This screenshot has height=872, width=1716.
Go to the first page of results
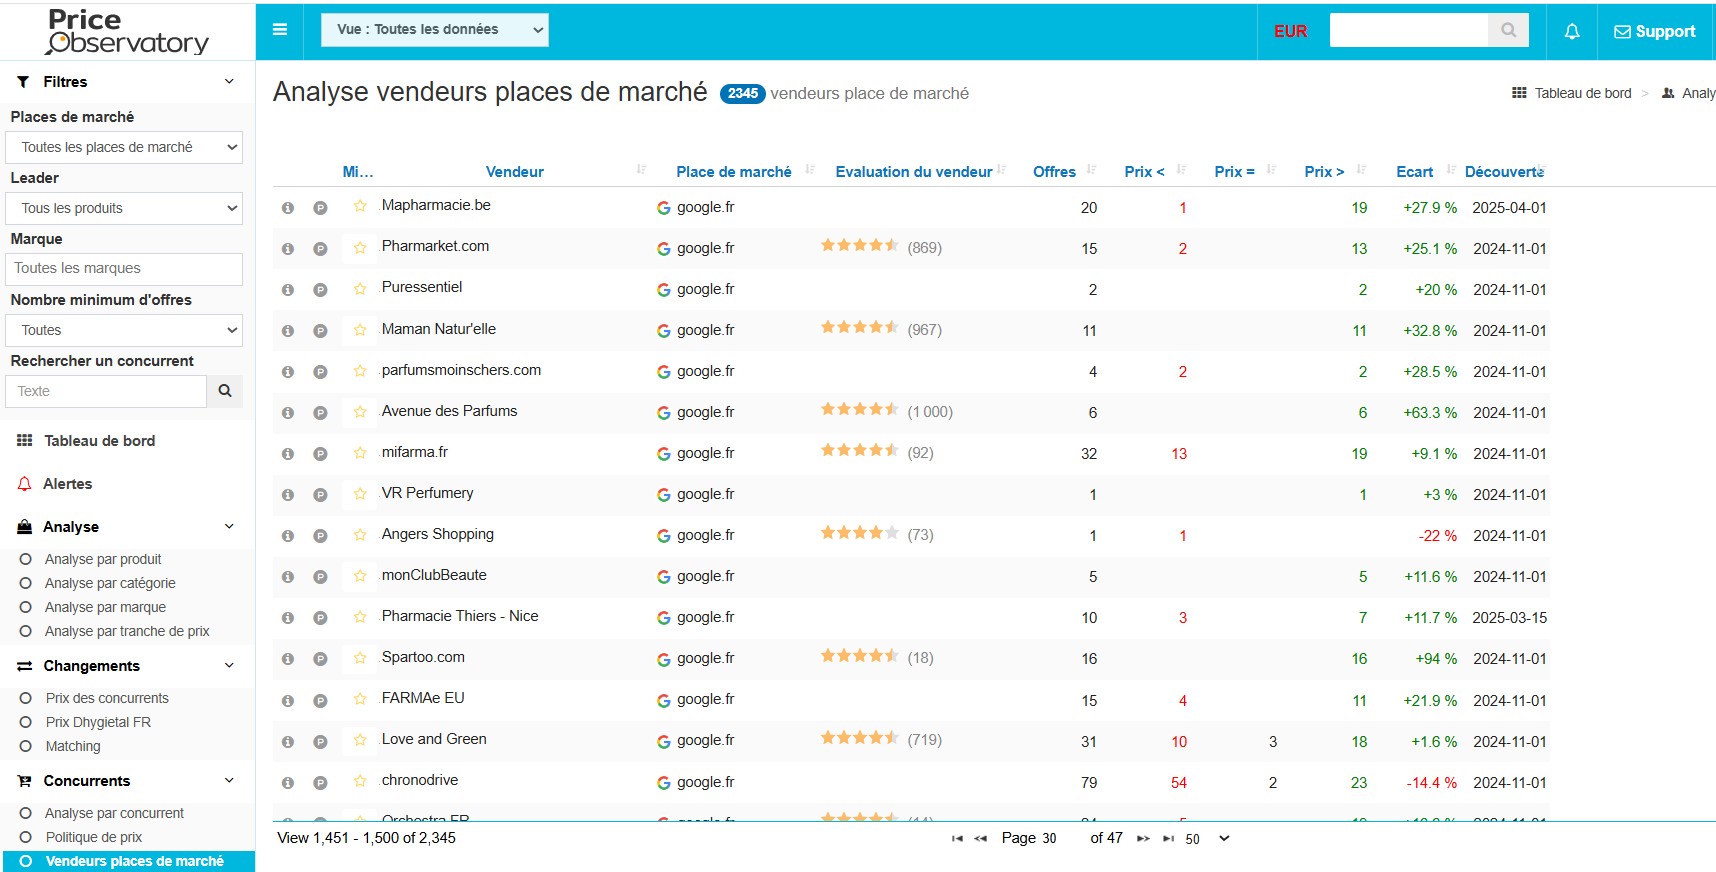pyautogui.click(x=957, y=839)
